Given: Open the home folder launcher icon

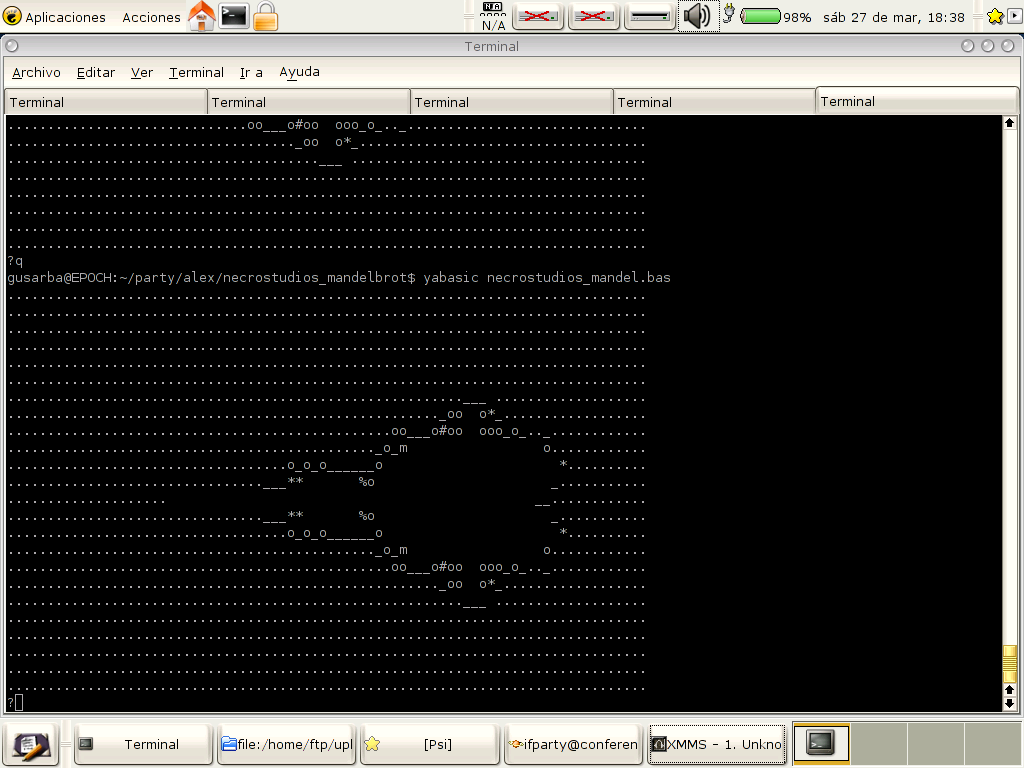Looking at the screenshot, I should [x=201, y=16].
